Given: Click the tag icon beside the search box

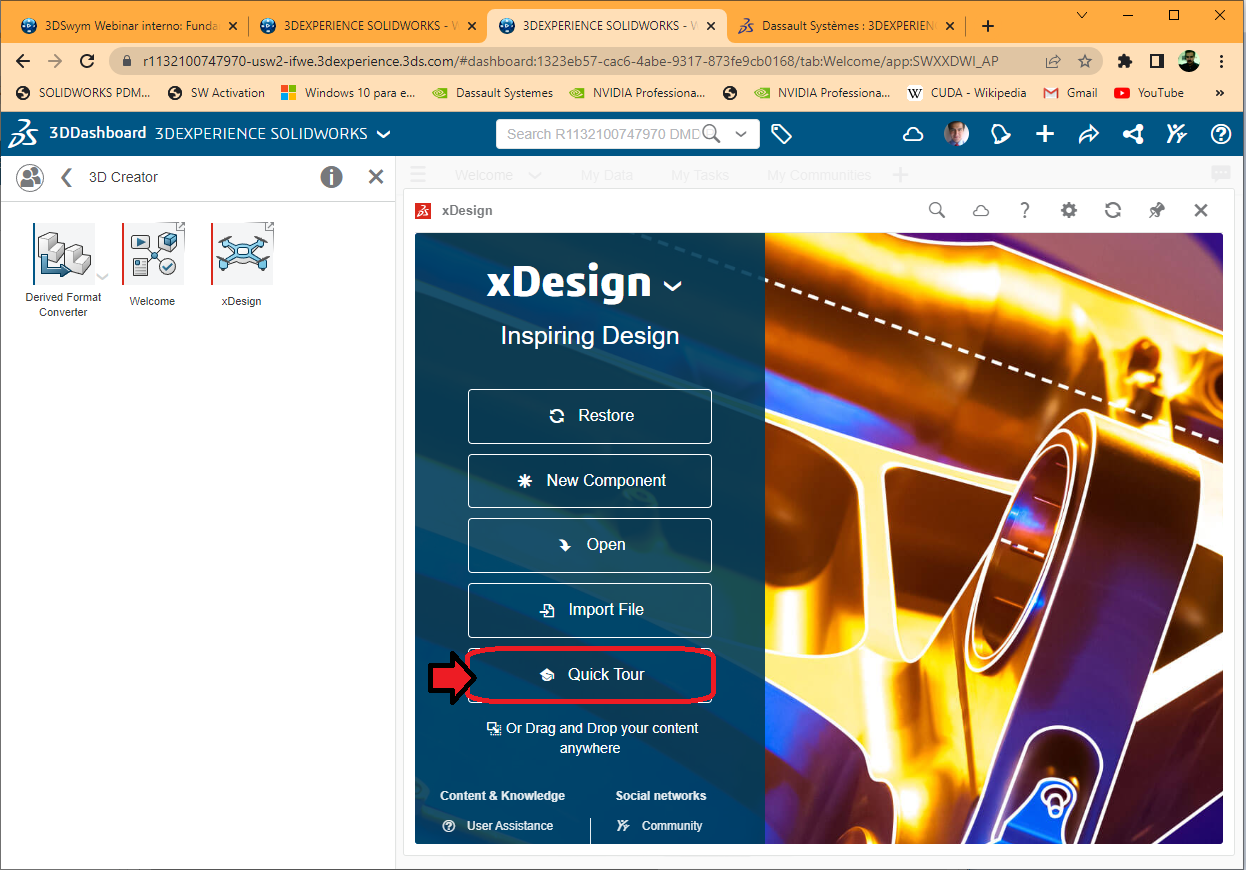Looking at the screenshot, I should [782, 134].
